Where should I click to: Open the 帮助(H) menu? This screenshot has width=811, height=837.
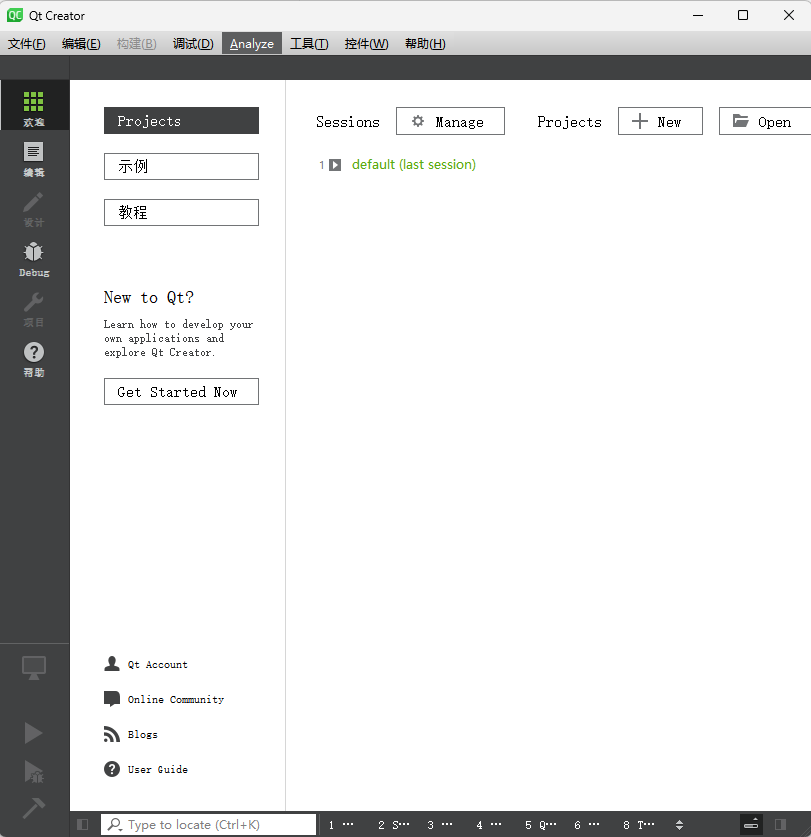(x=426, y=44)
